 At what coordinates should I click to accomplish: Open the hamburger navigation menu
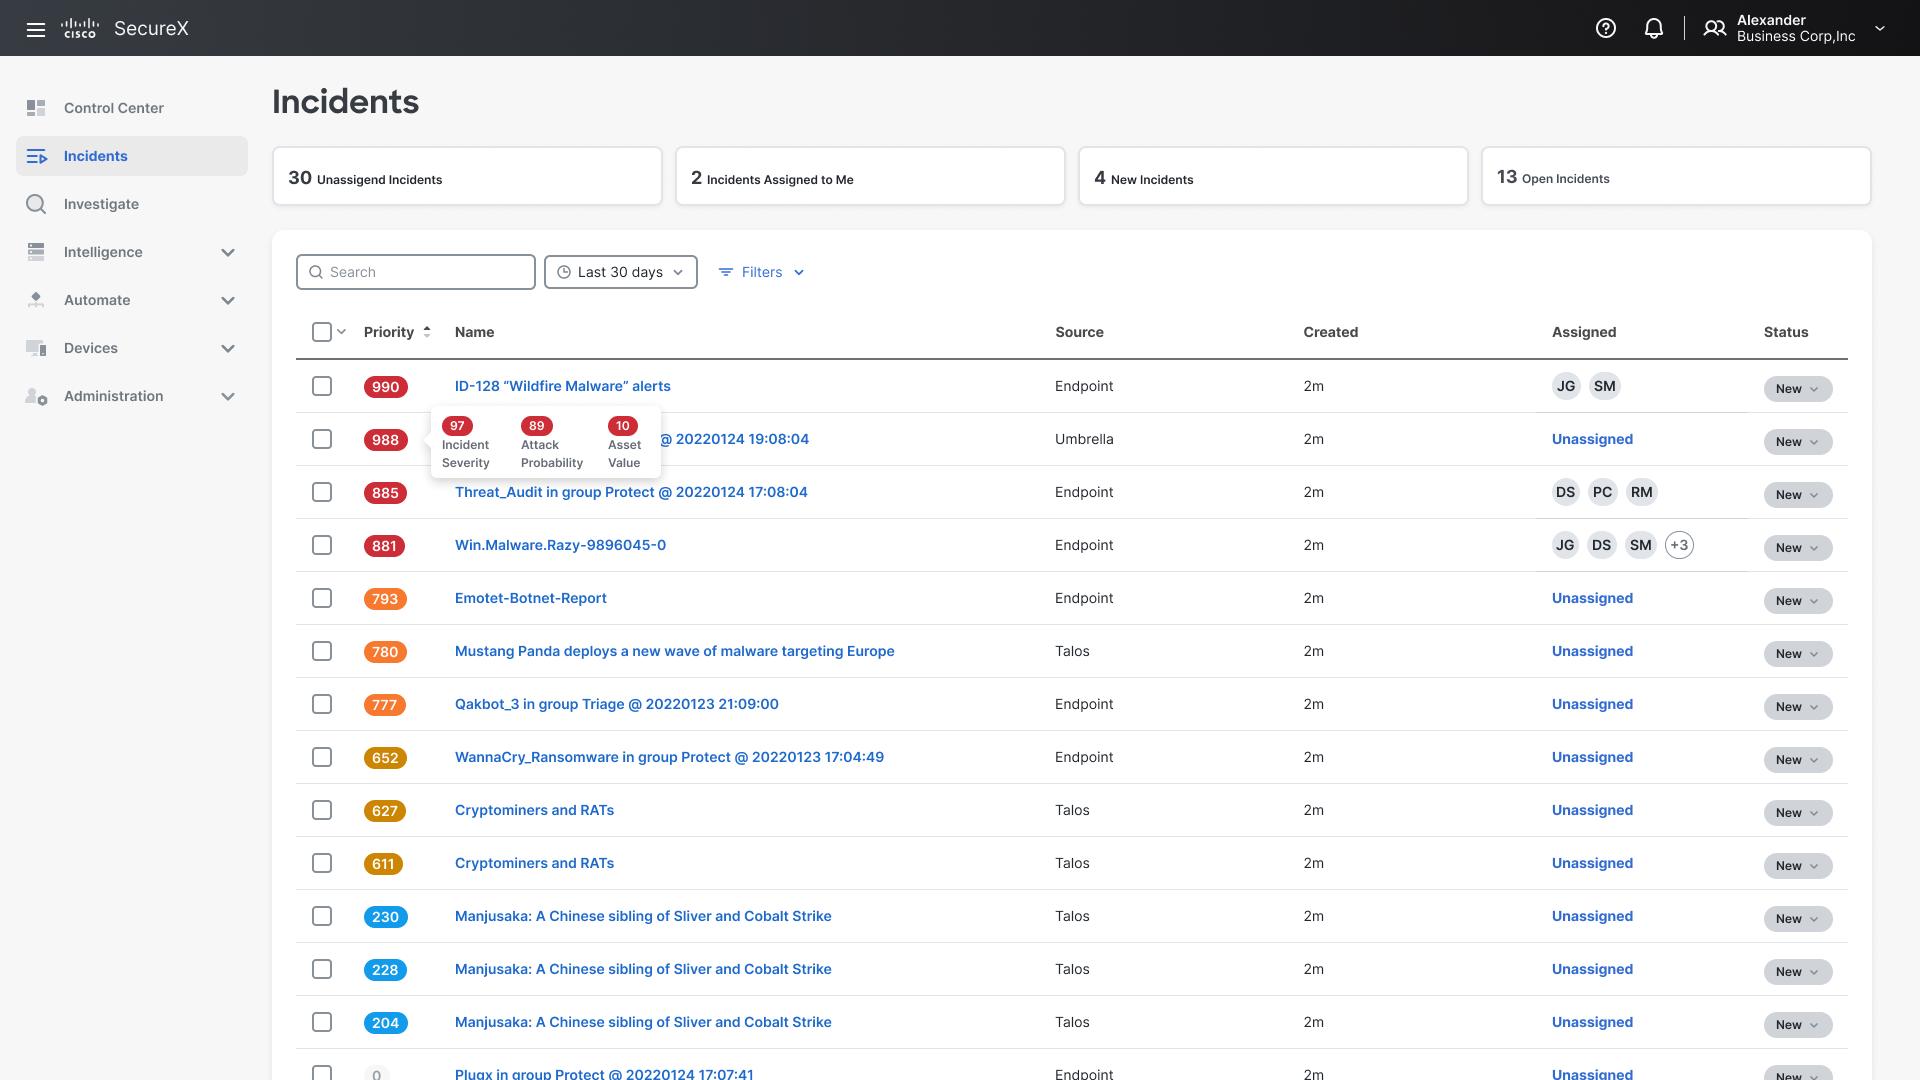pos(36,29)
